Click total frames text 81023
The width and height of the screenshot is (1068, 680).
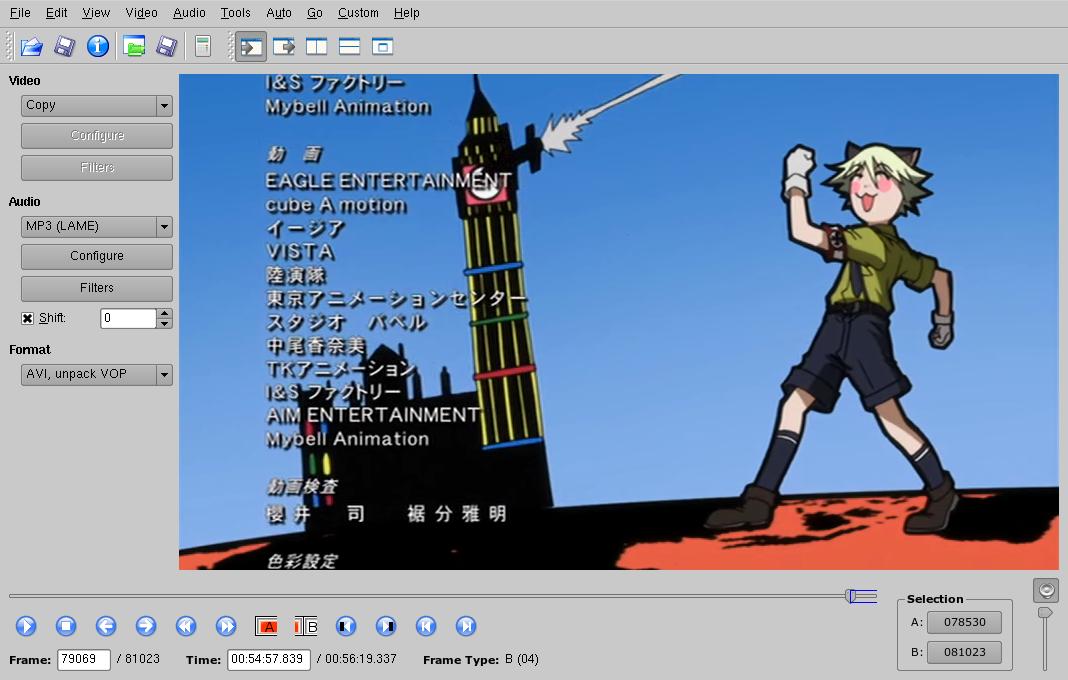[x=142, y=660]
